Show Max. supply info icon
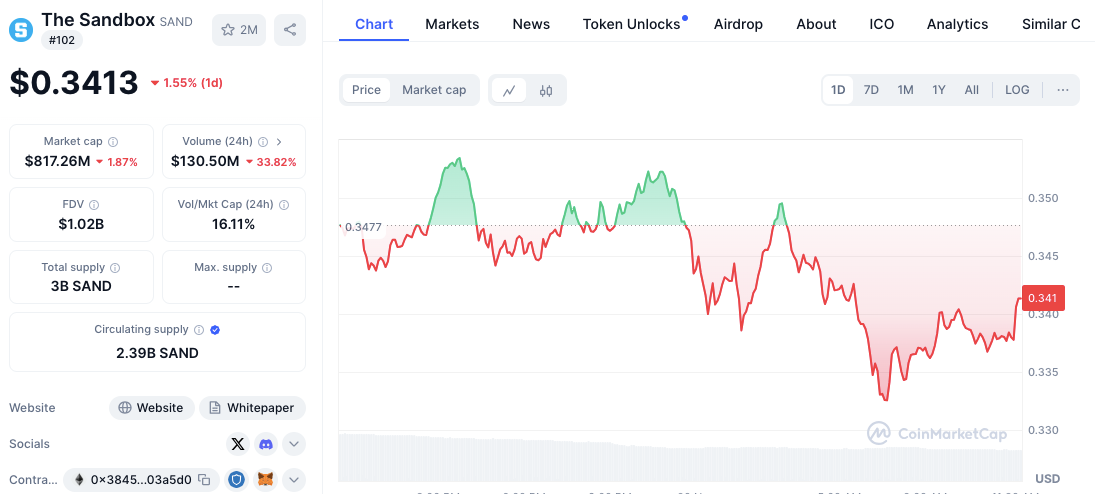 click(267, 268)
